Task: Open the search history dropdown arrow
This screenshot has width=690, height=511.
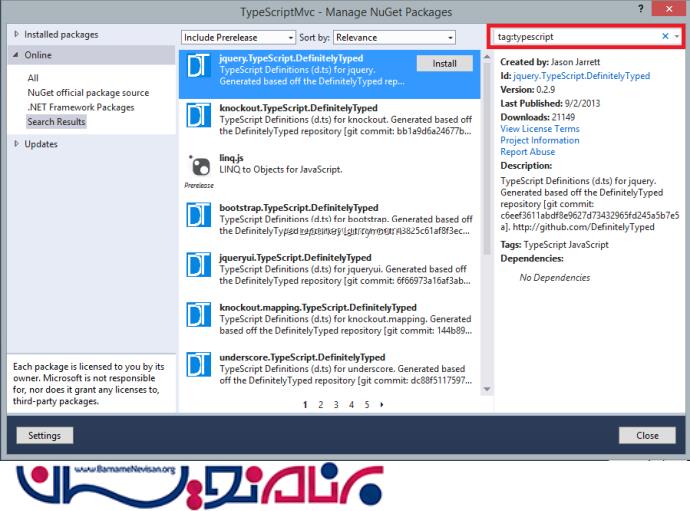Action: pyautogui.click(x=676, y=37)
